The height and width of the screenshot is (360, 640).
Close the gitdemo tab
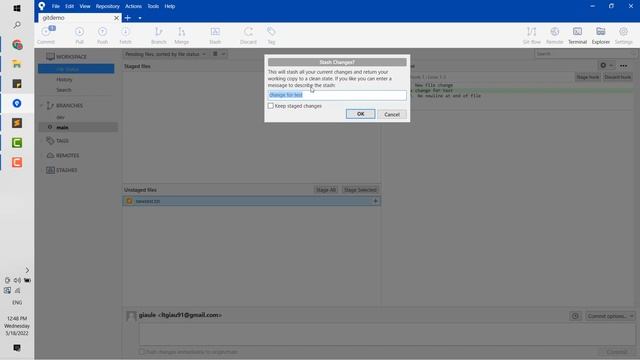click(x=116, y=18)
